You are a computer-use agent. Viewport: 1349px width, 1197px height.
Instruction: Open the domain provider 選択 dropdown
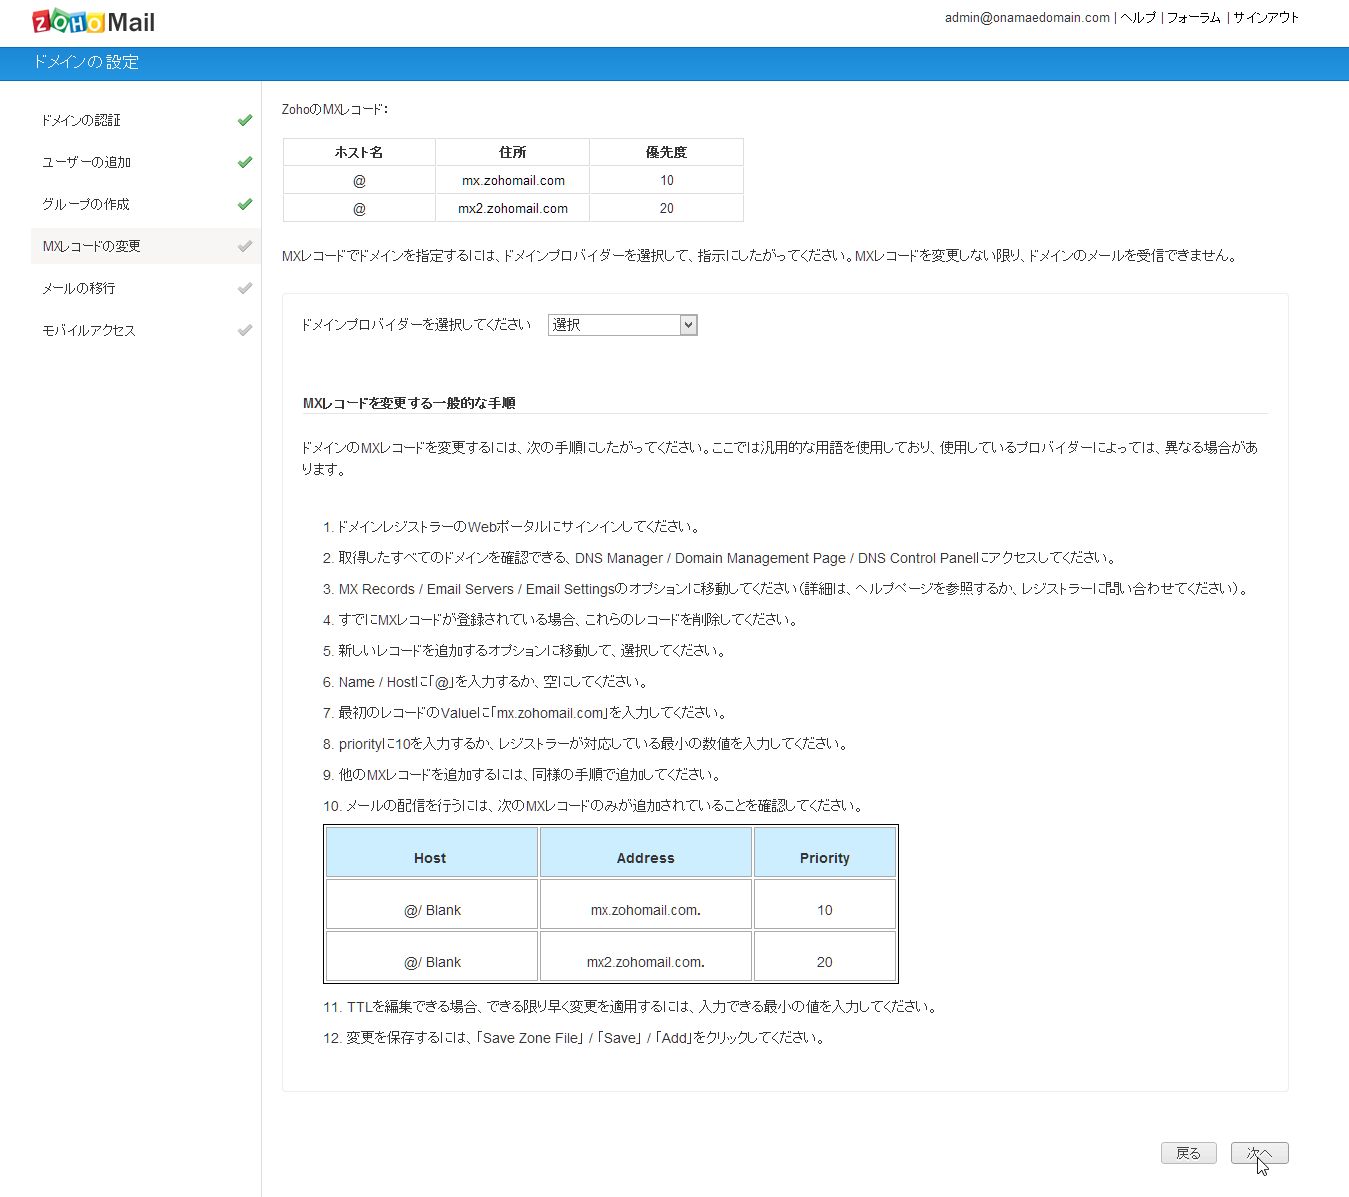622,325
